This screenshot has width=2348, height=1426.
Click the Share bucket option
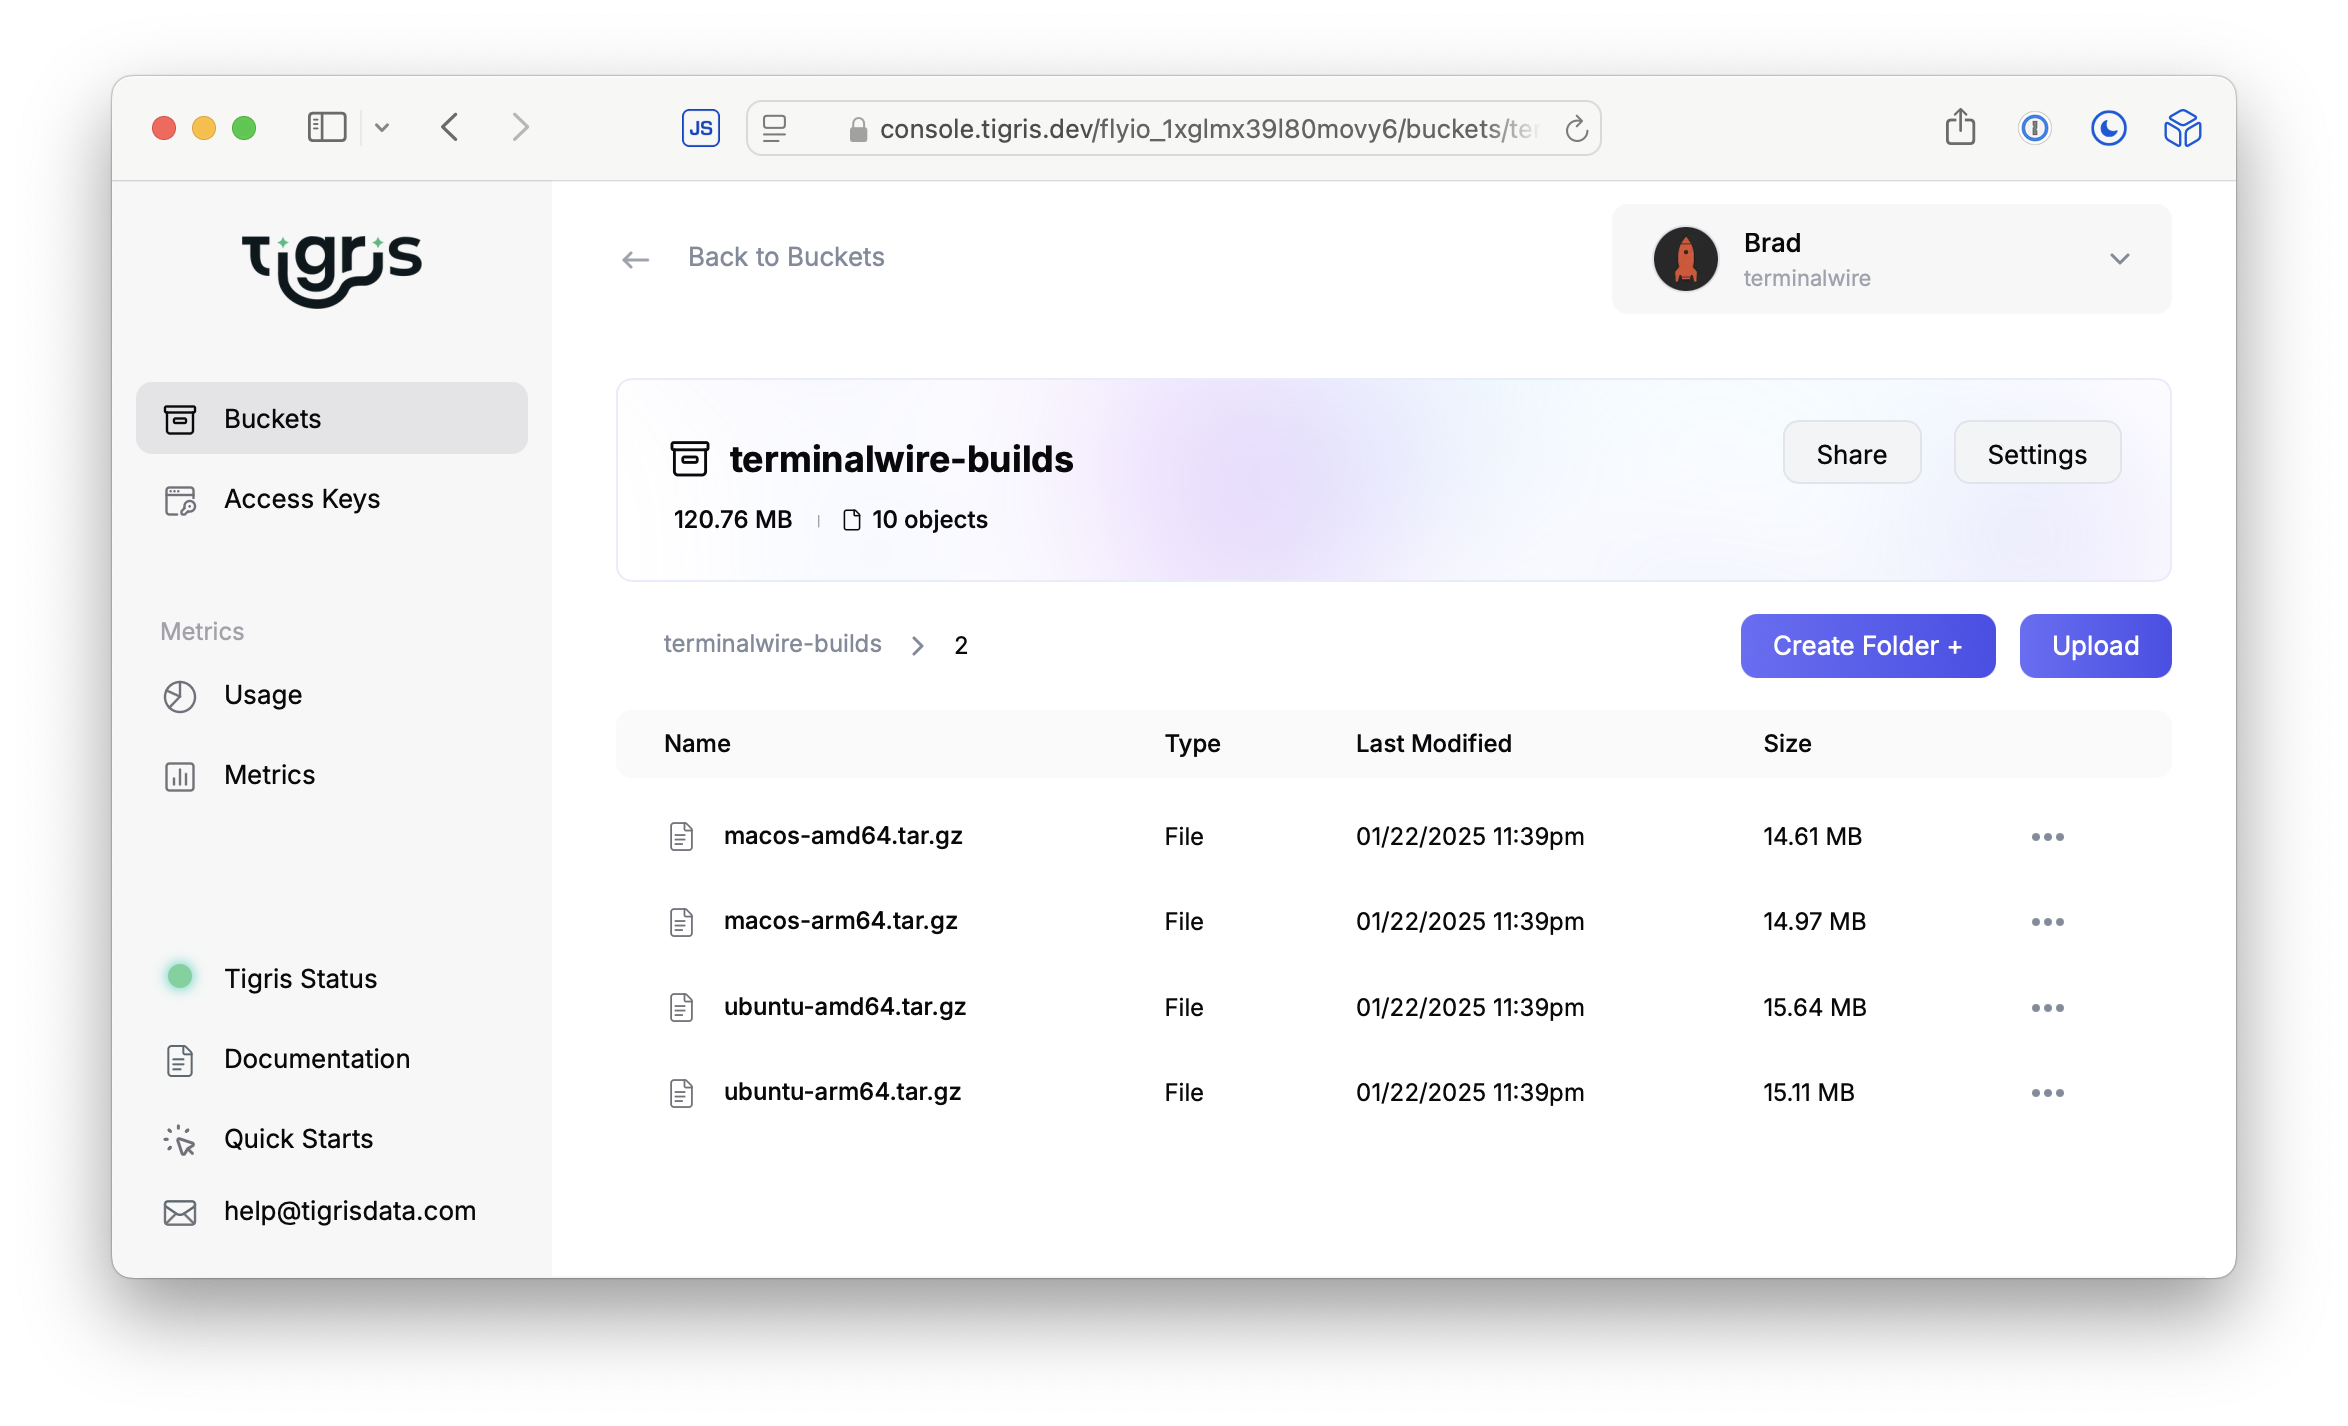coord(1852,453)
